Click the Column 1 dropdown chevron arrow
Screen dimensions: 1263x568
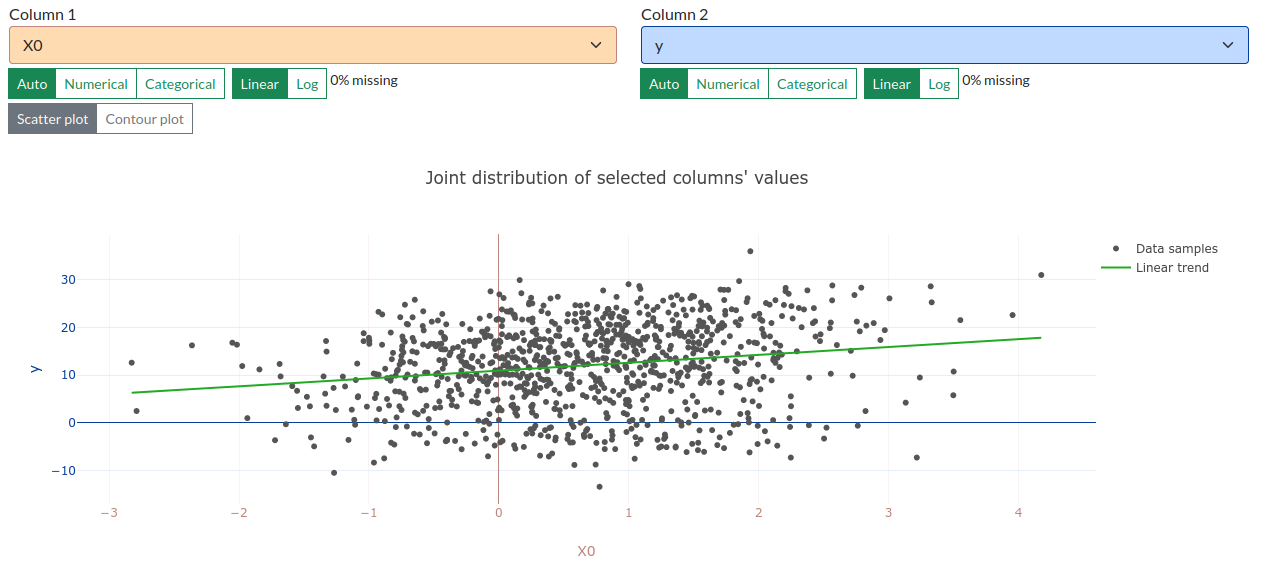coord(596,45)
